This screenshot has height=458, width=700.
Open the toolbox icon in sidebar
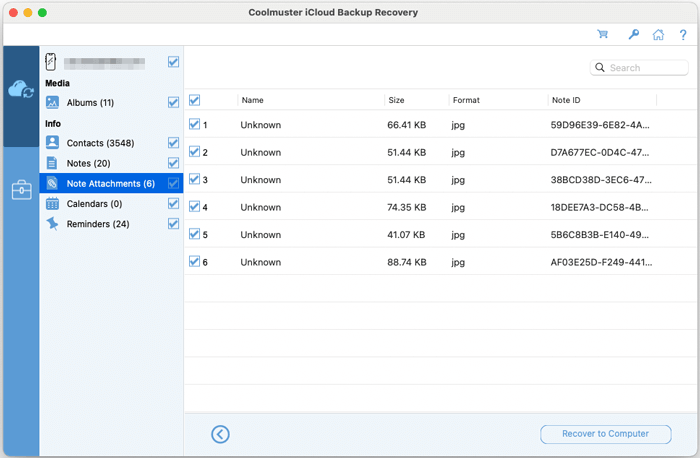point(21,190)
